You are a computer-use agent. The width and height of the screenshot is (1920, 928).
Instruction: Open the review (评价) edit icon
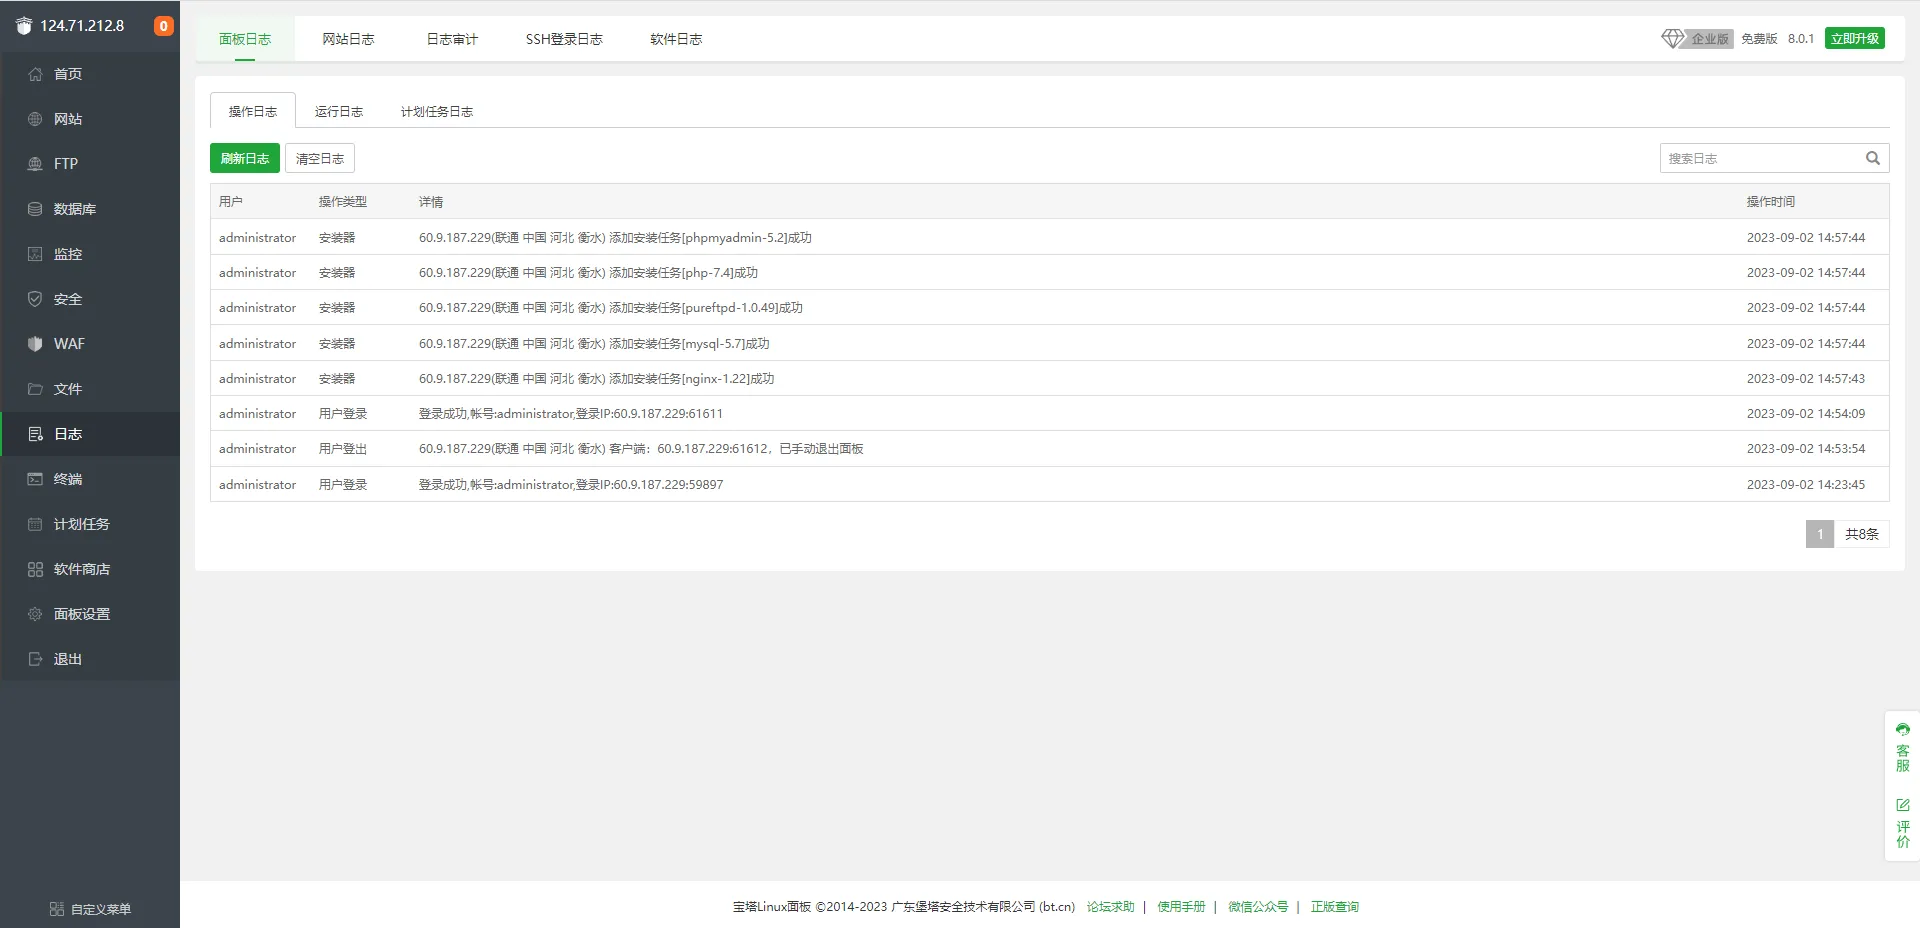click(x=1903, y=805)
